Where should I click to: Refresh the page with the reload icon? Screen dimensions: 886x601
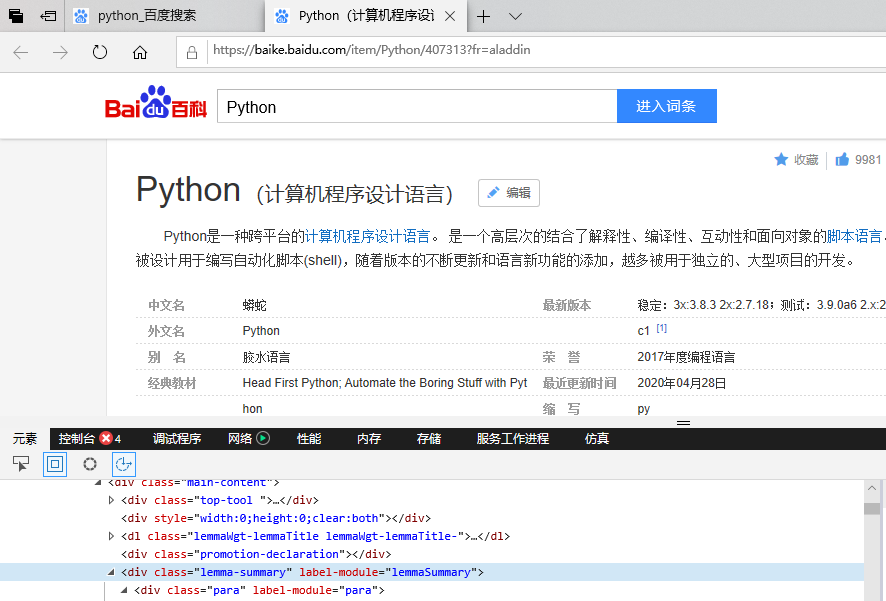tap(100, 53)
